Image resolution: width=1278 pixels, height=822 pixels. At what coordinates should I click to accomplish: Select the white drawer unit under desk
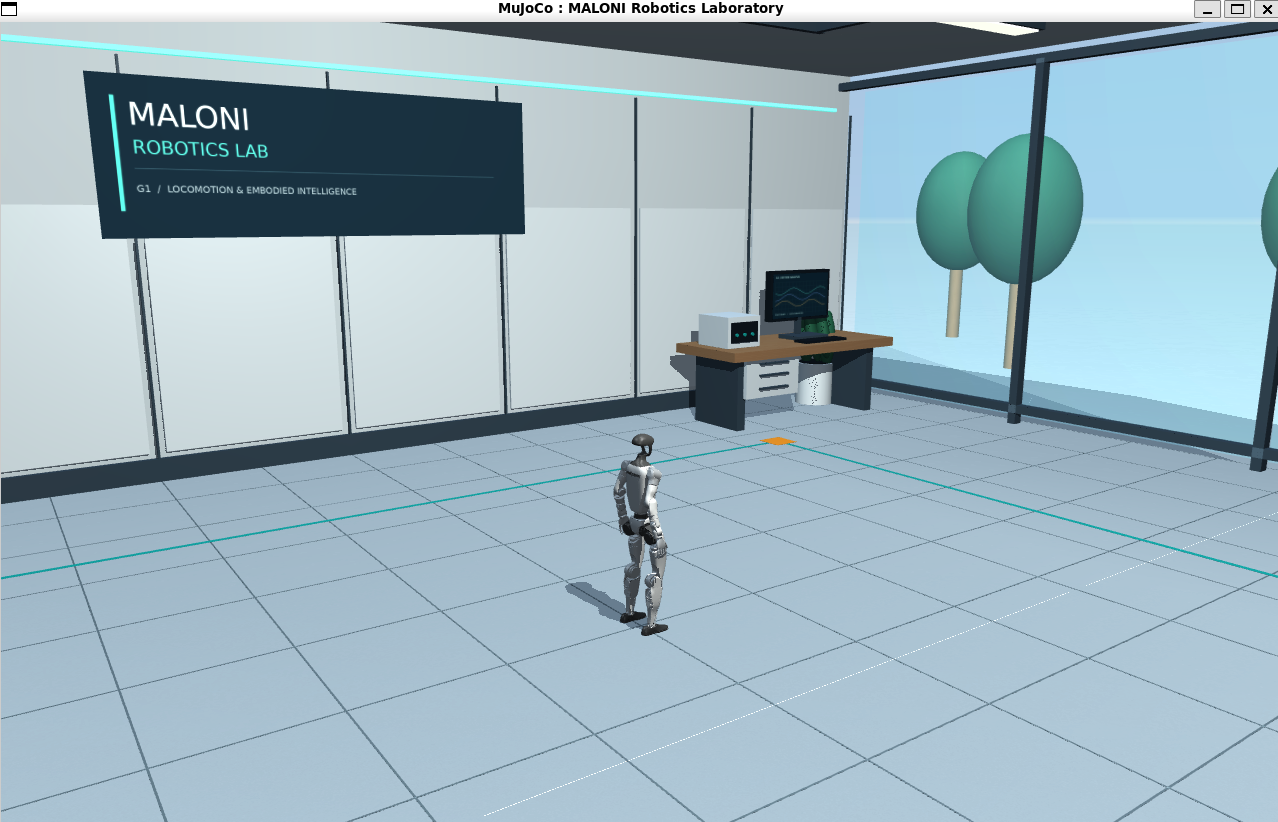click(771, 378)
